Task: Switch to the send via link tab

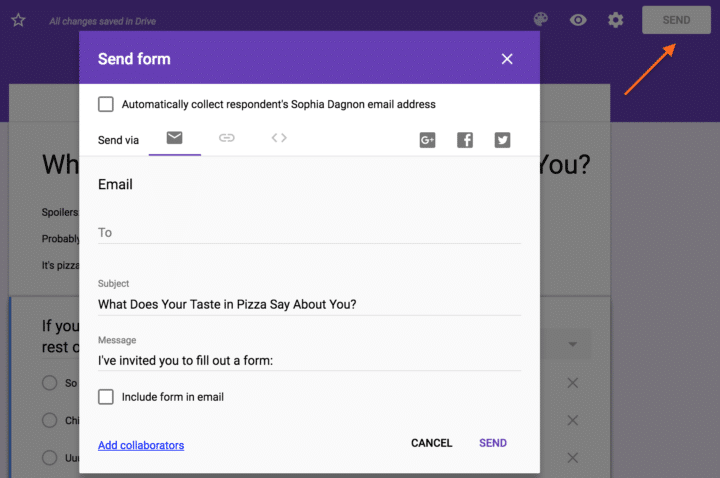Action: 227,138
